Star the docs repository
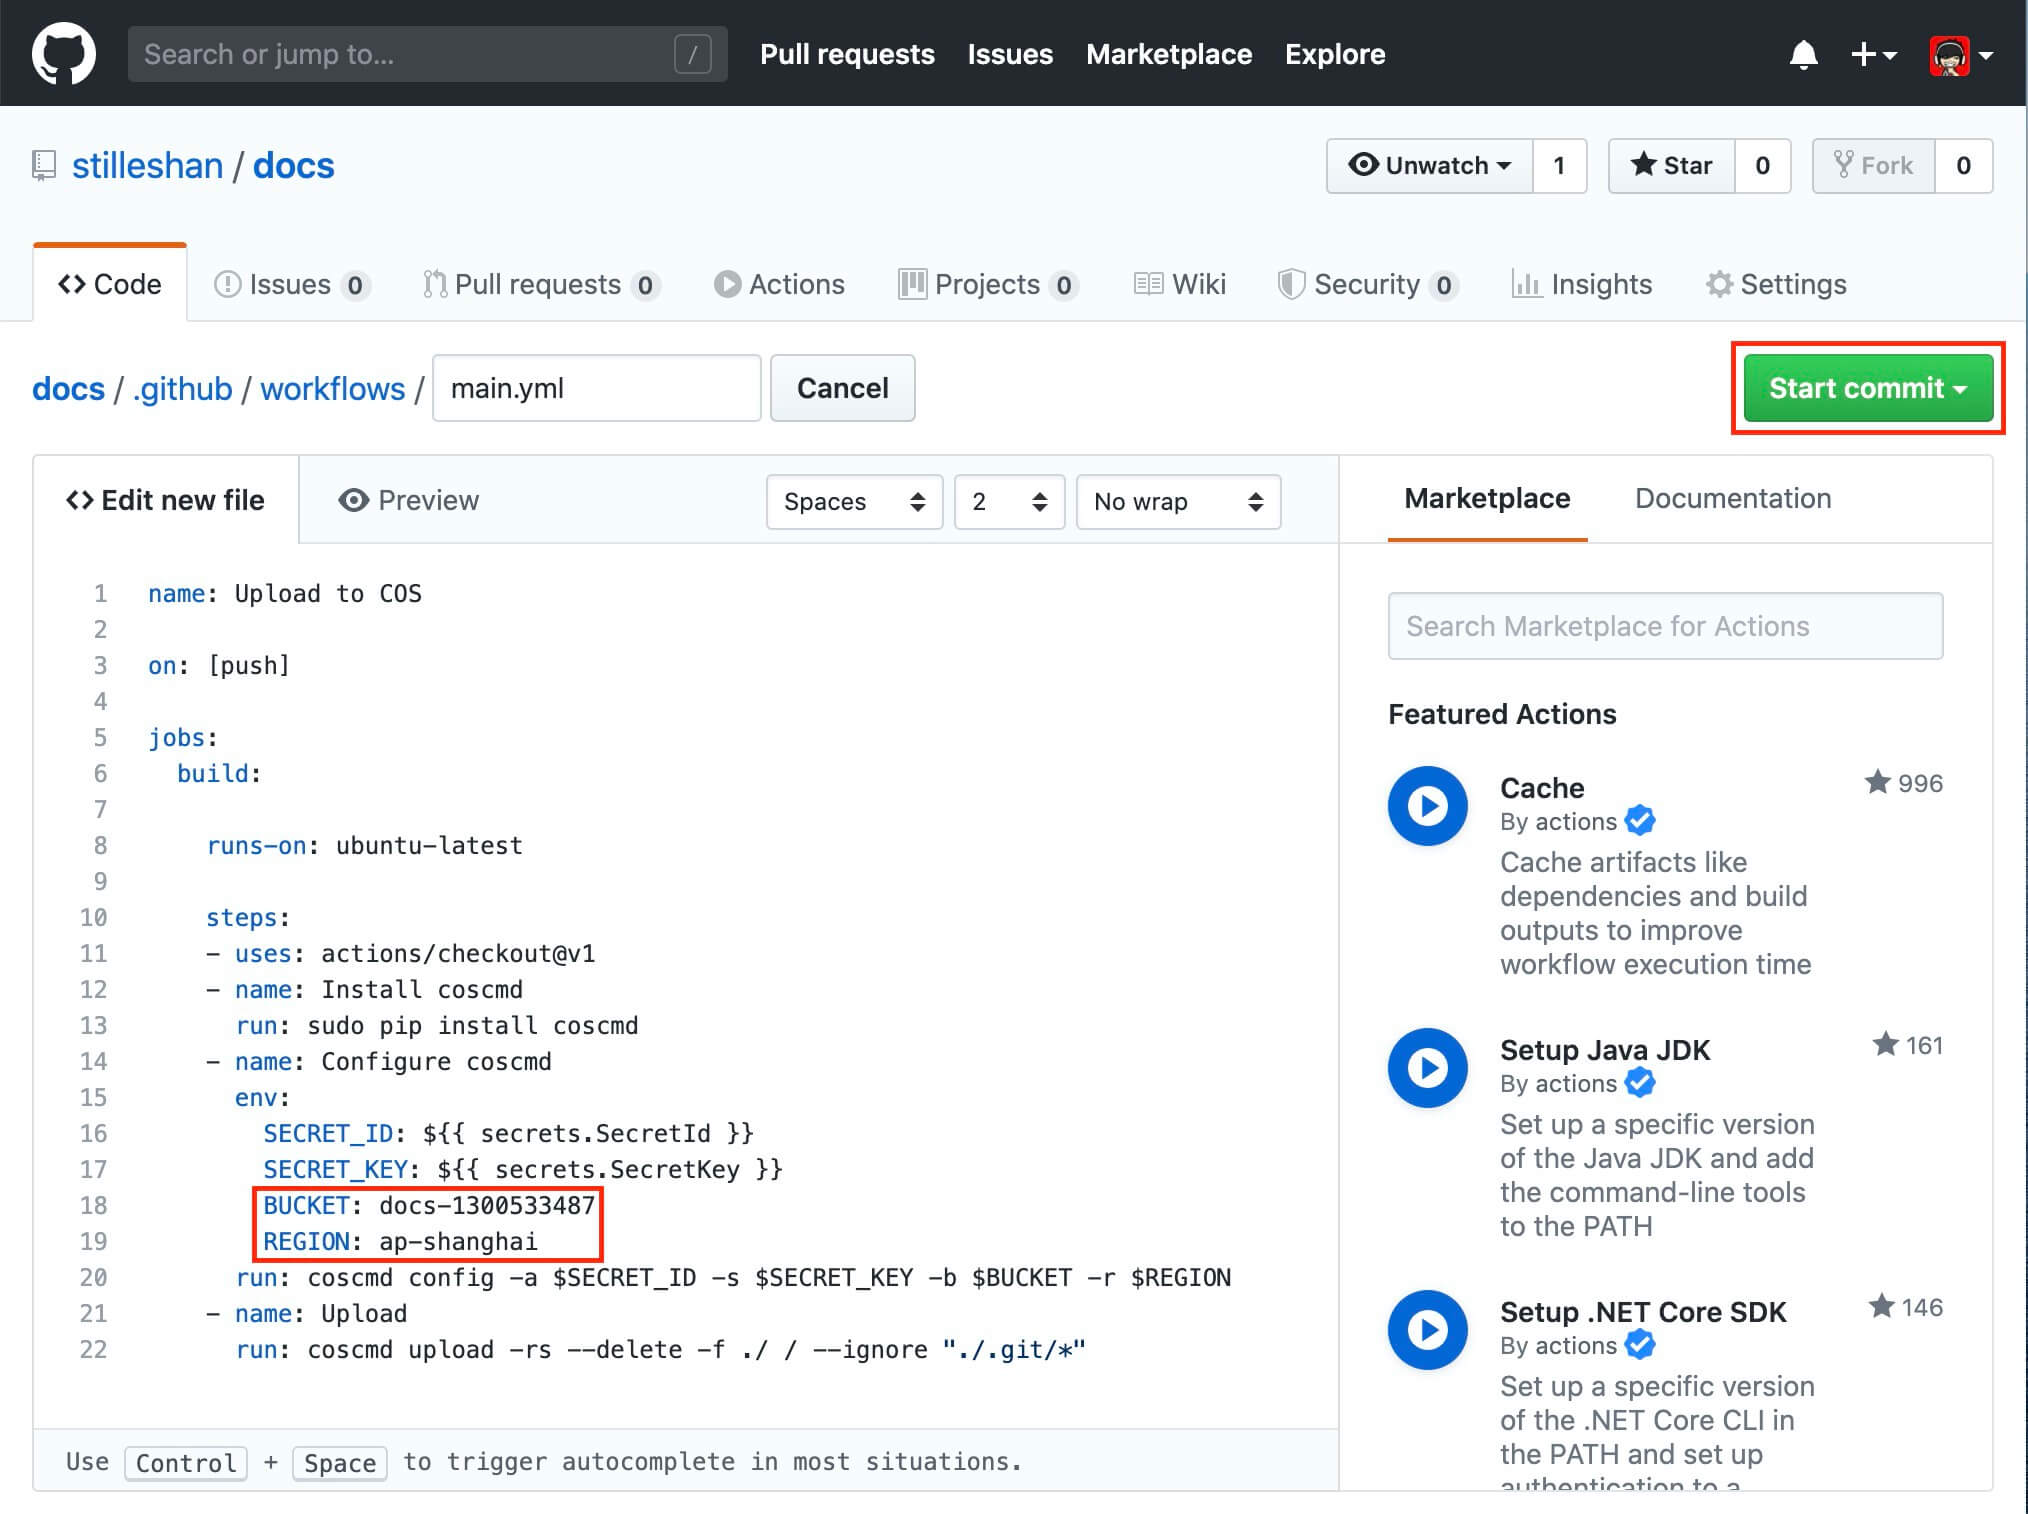 1671,166
